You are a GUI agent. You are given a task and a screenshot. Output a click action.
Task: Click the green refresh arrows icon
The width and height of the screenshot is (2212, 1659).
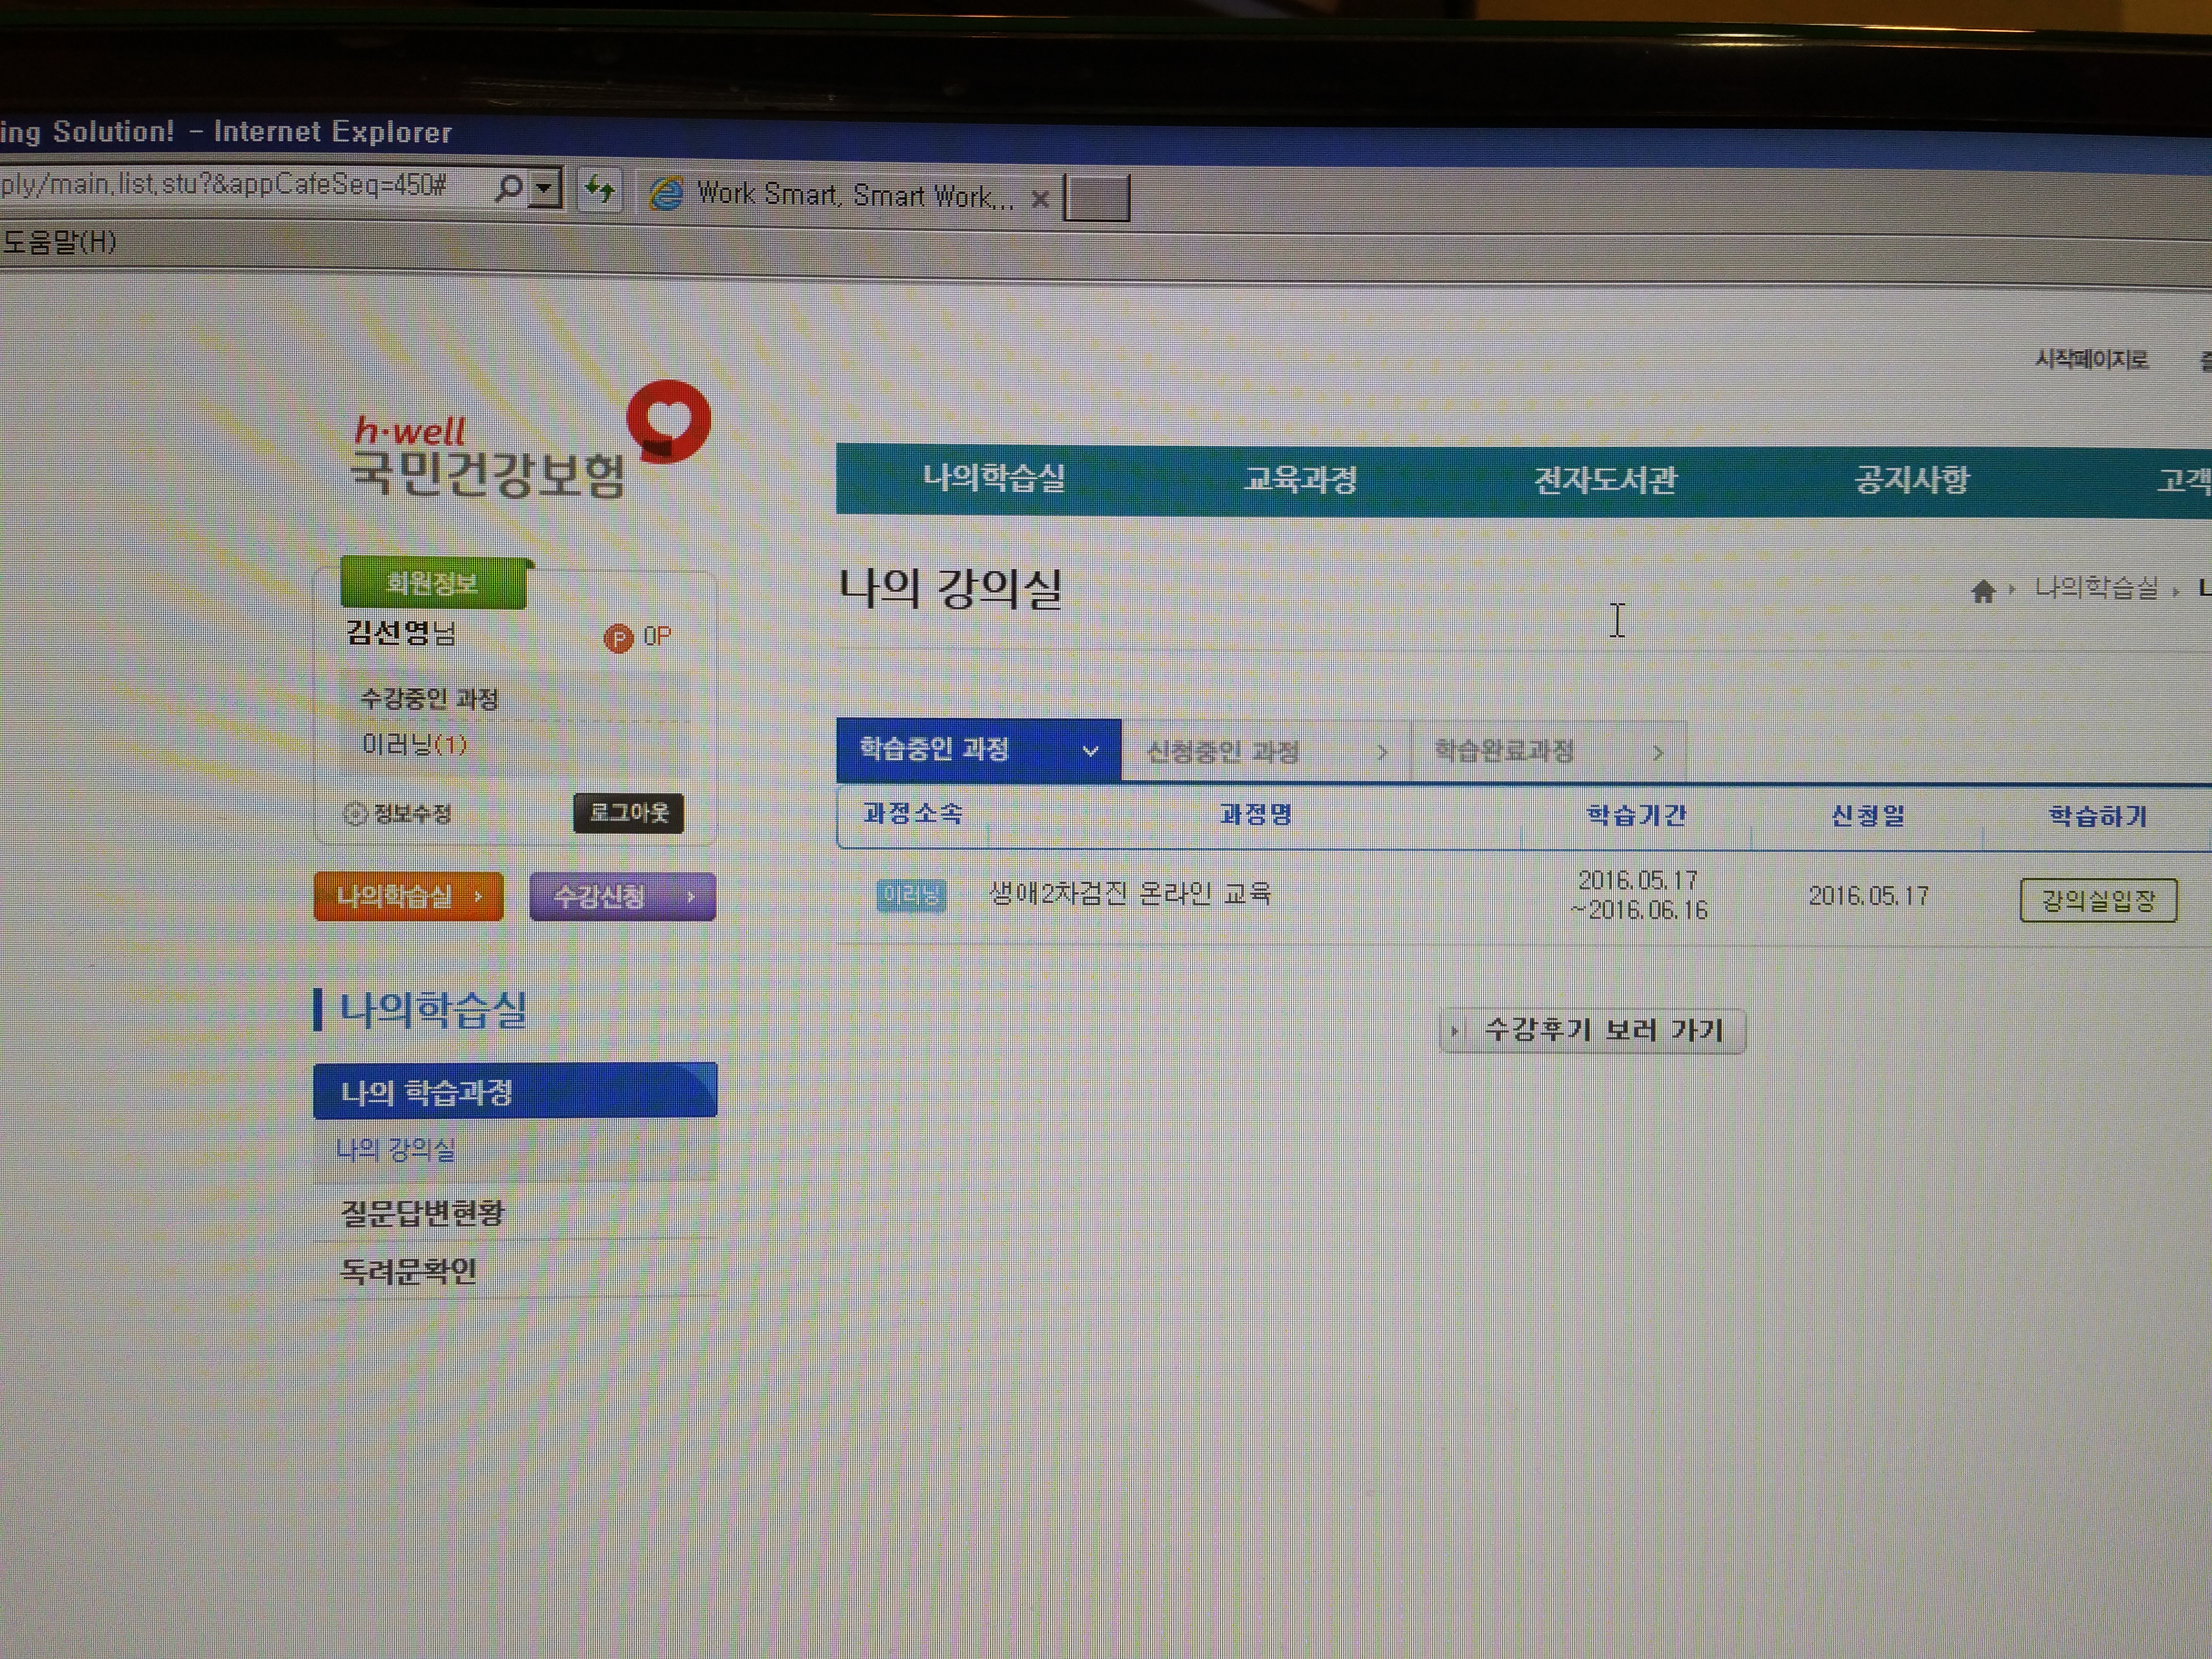click(x=600, y=189)
